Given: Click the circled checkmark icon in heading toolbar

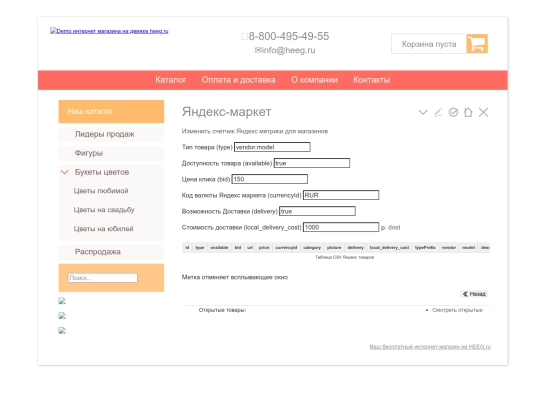Looking at the screenshot, I should pyautogui.click(x=453, y=112).
